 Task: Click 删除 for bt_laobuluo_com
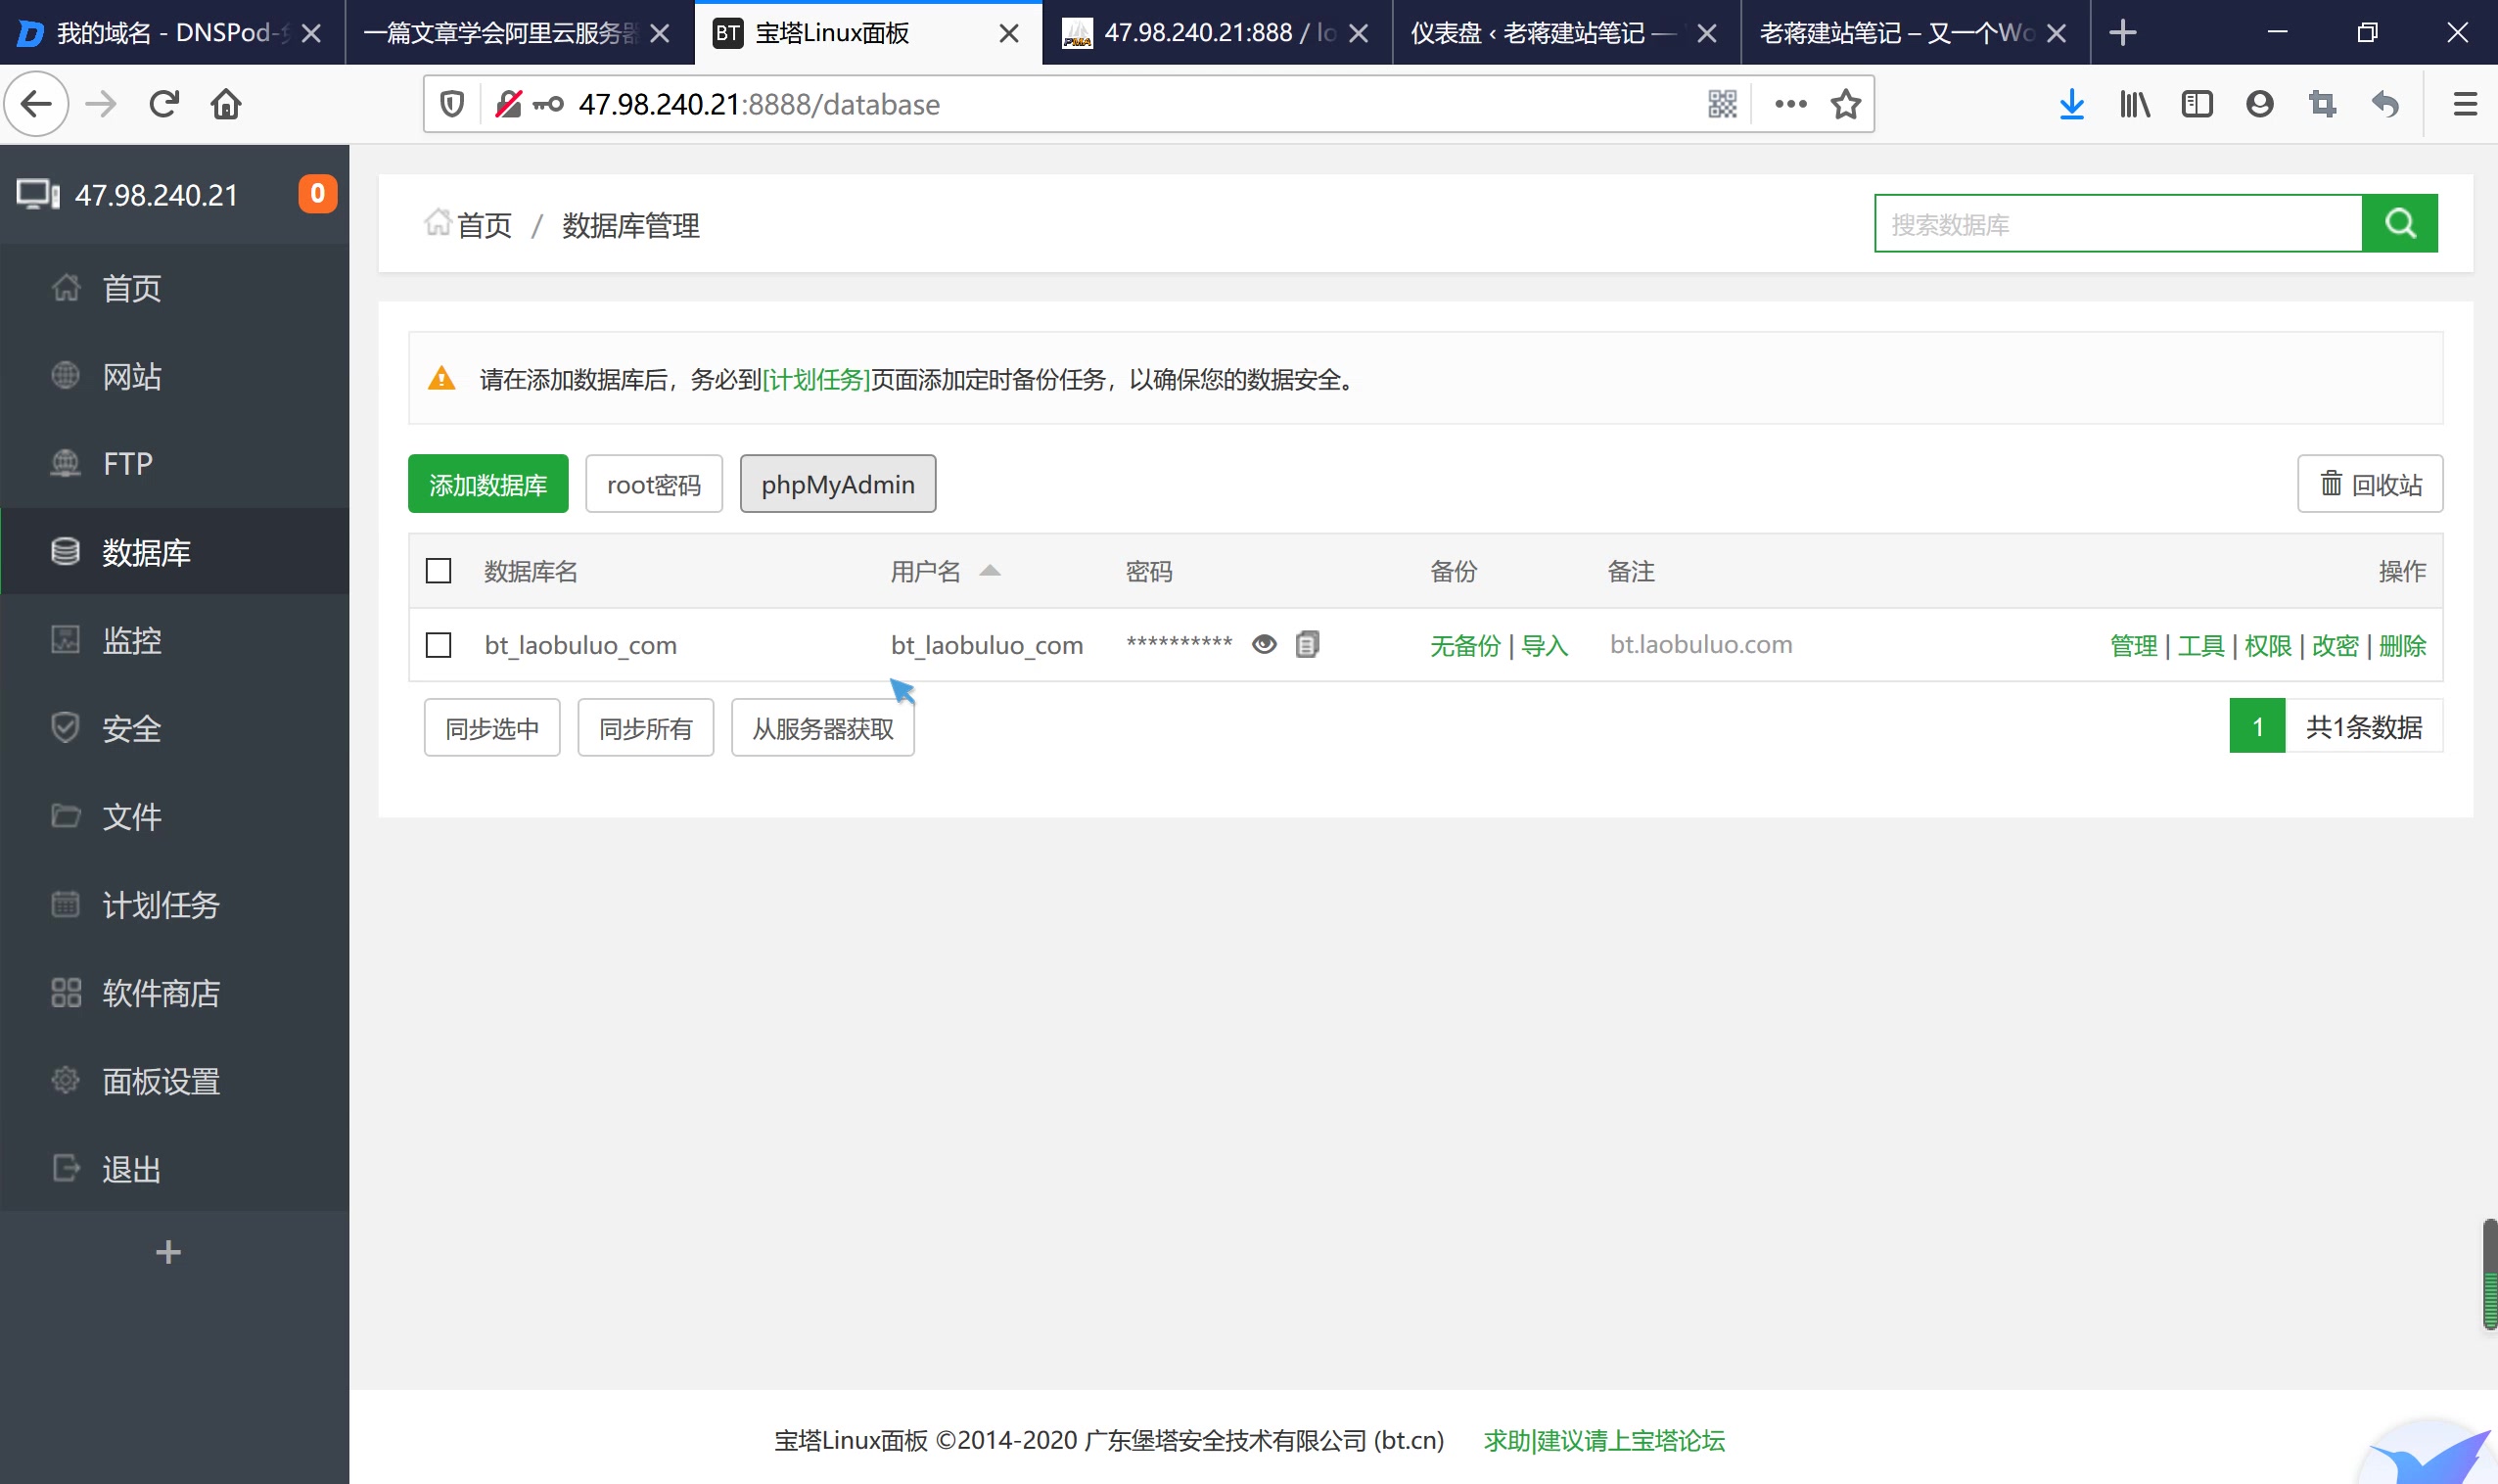(2402, 645)
